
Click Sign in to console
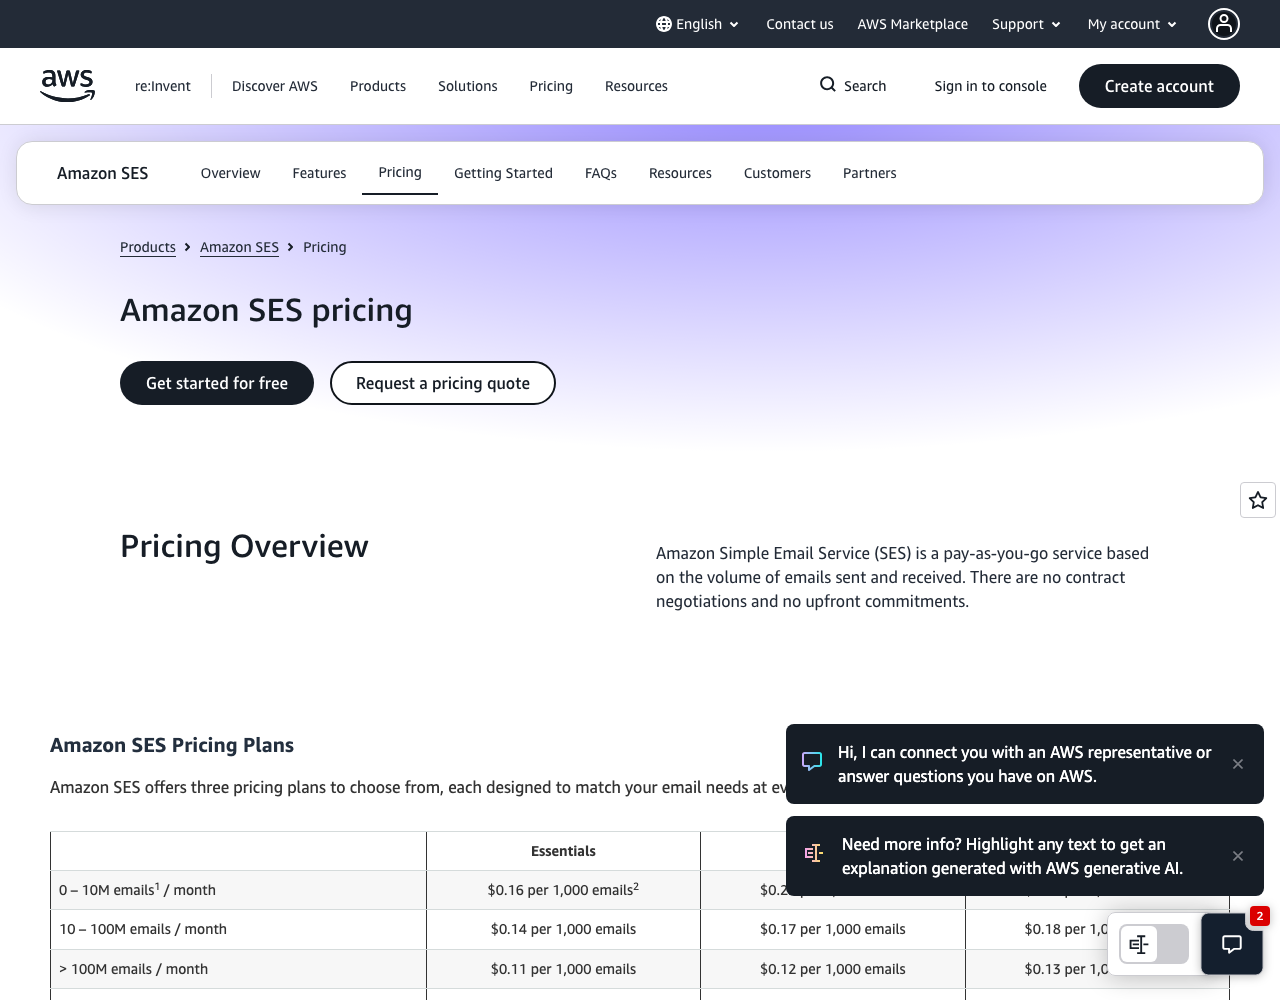pyautogui.click(x=990, y=86)
